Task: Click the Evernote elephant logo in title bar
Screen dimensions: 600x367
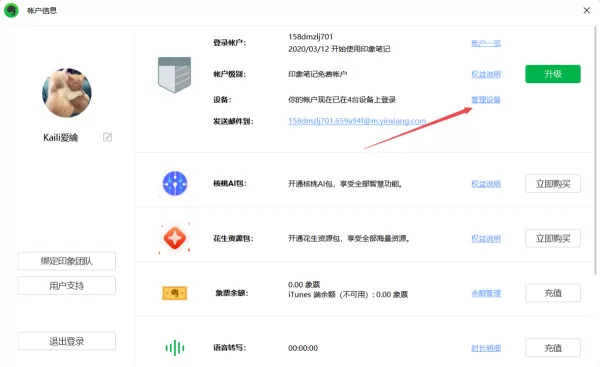Action: (11, 10)
